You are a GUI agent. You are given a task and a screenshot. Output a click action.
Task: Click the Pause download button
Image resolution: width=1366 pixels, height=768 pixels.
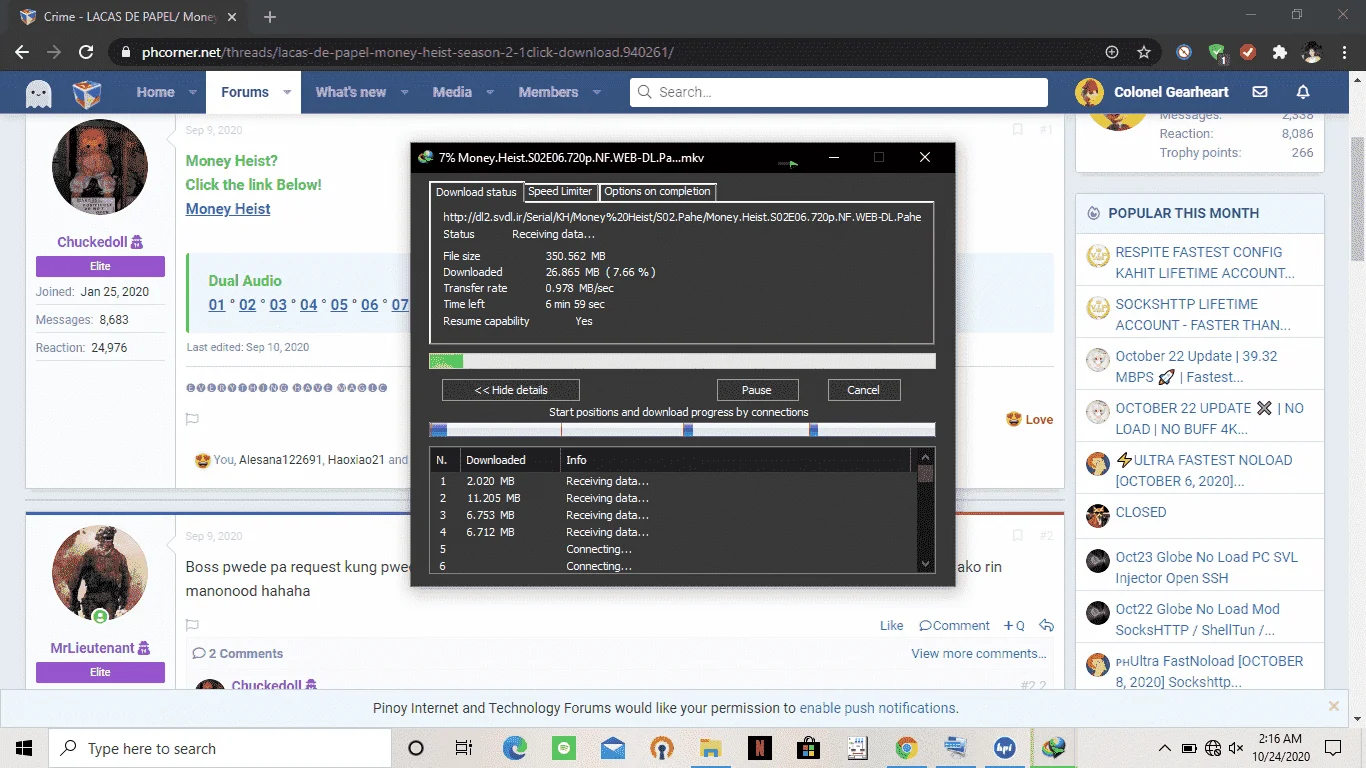point(757,390)
